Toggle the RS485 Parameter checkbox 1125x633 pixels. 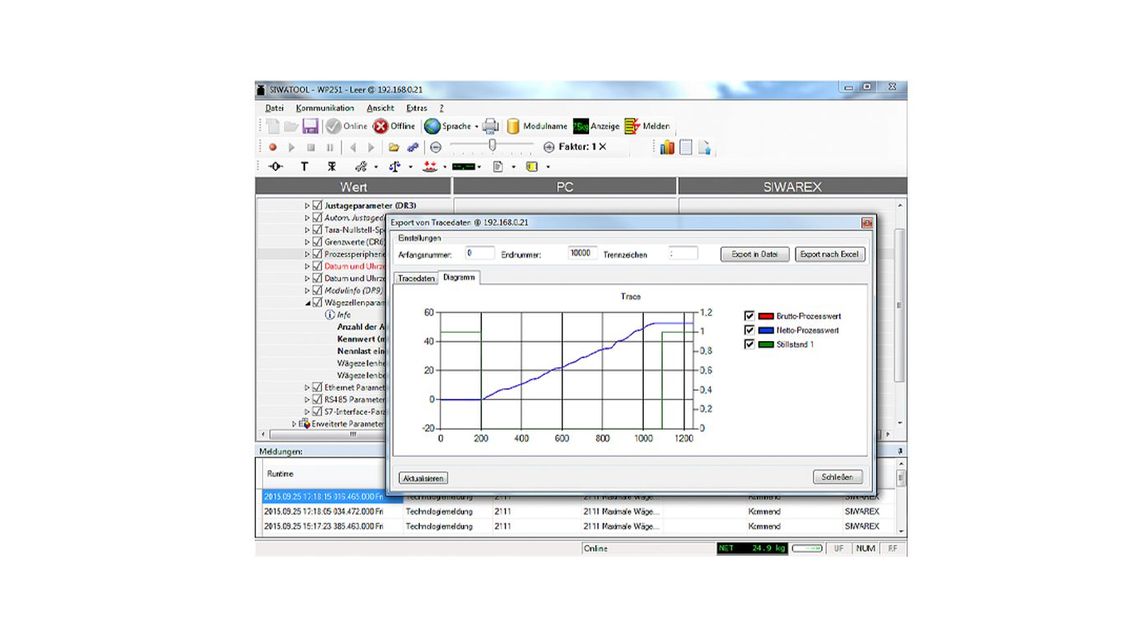317,400
